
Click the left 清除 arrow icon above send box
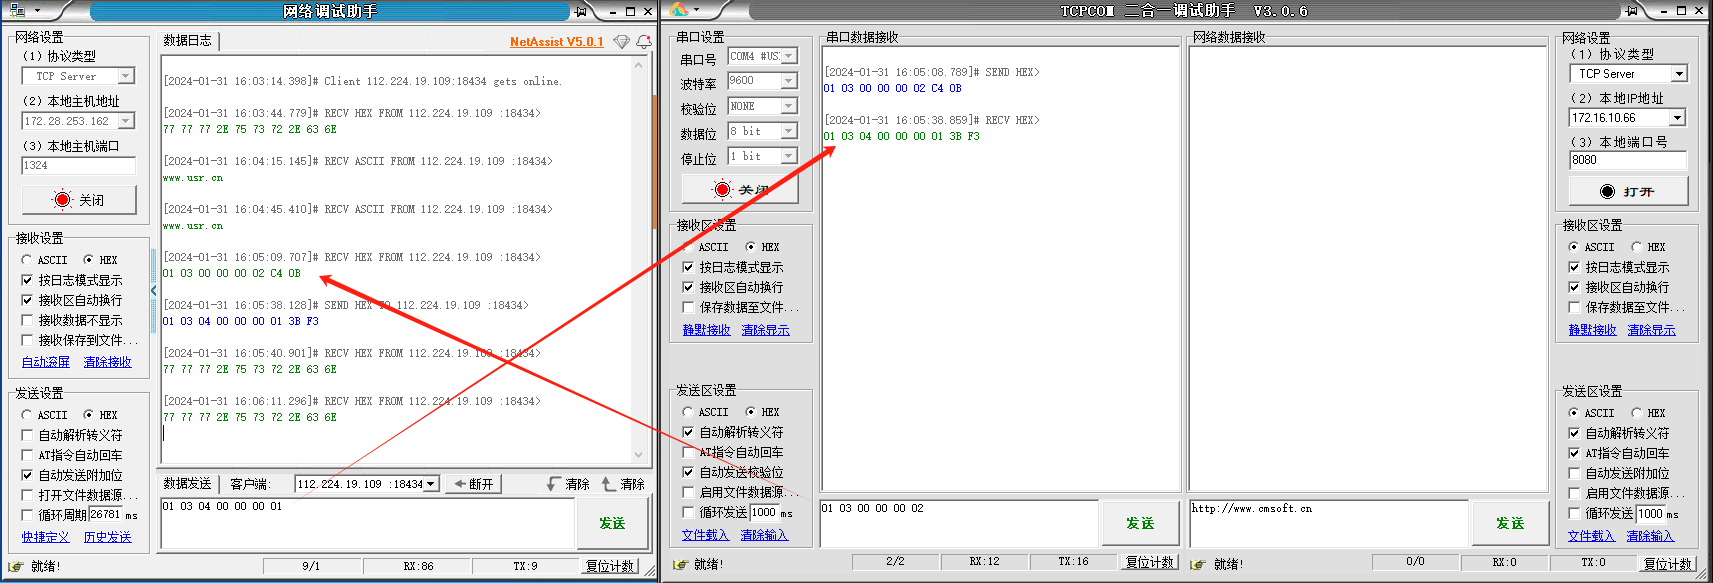[x=555, y=484]
